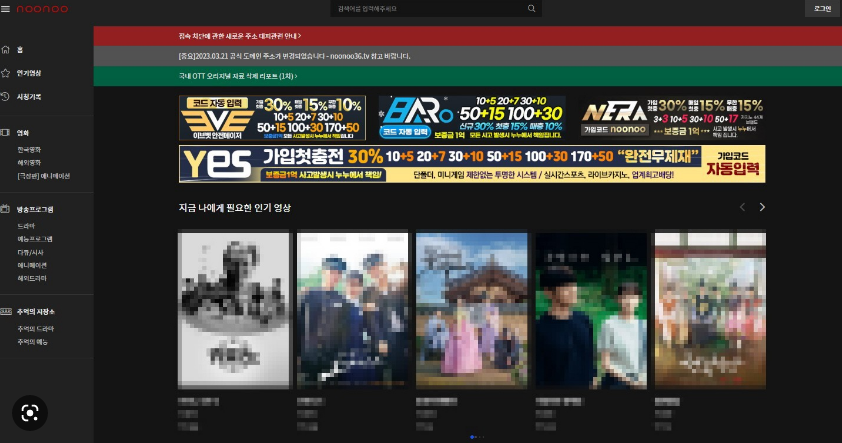Click the BARO advertisement banner
This screenshot has height=443, width=842.
pos(472,118)
